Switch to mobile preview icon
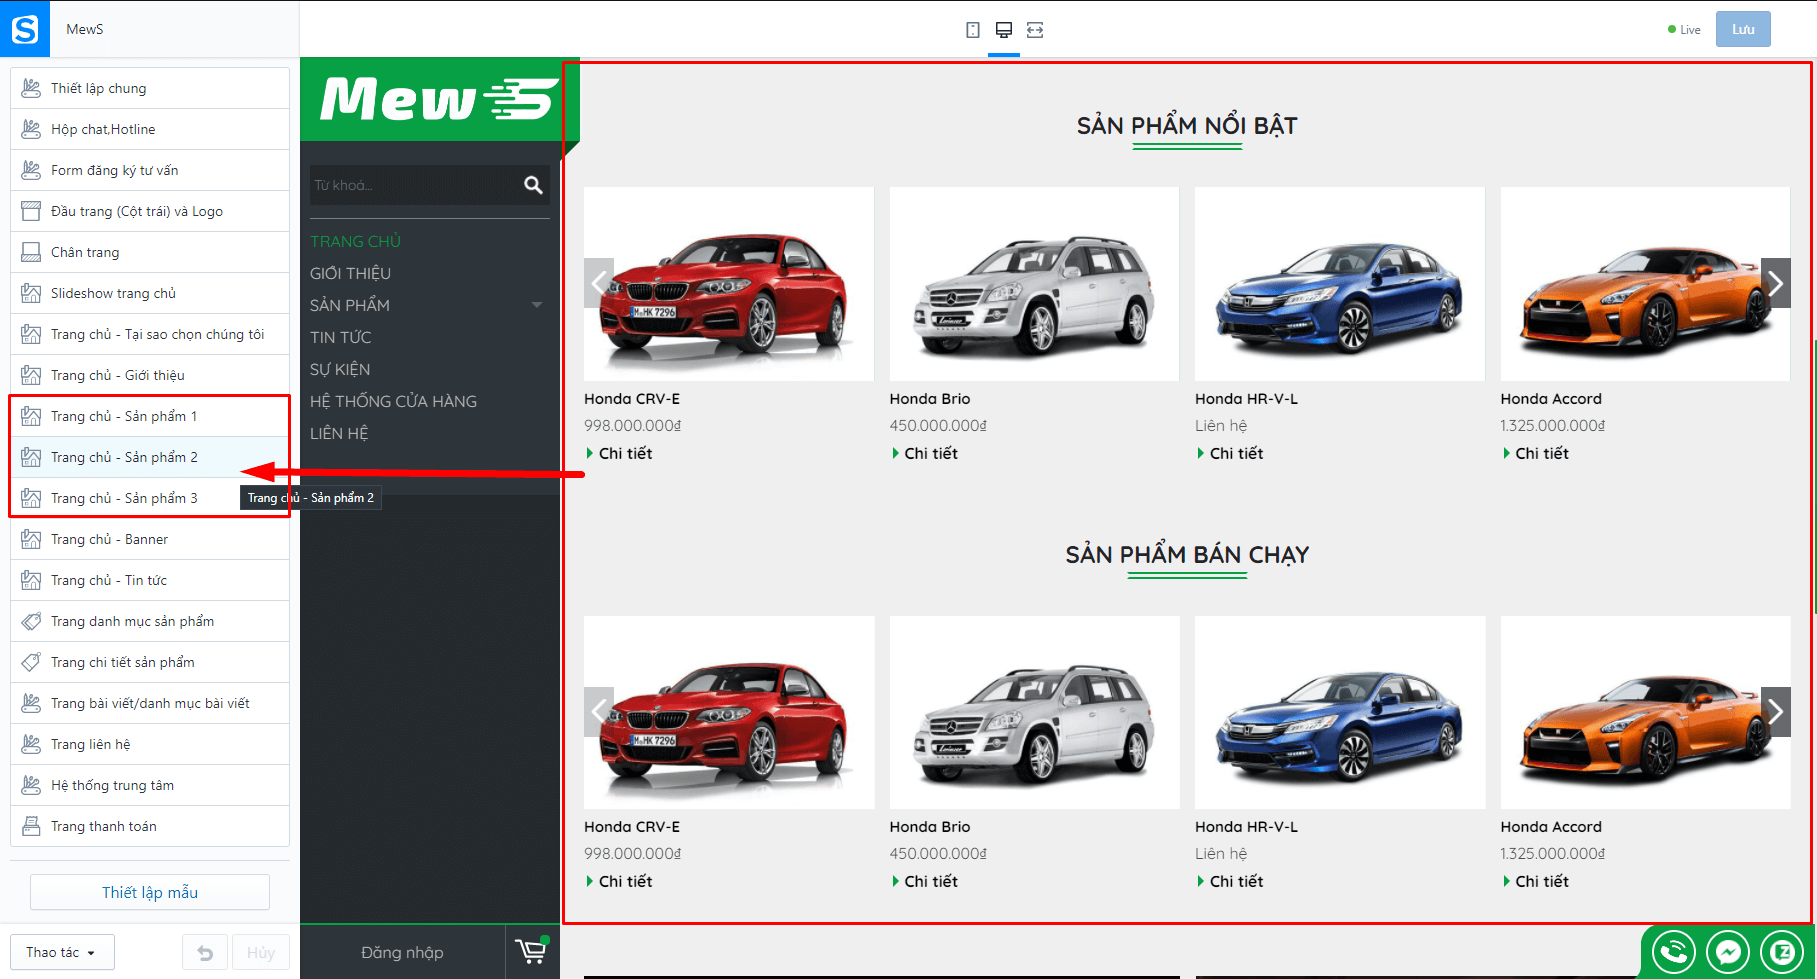 pyautogui.click(x=972, y=30)
